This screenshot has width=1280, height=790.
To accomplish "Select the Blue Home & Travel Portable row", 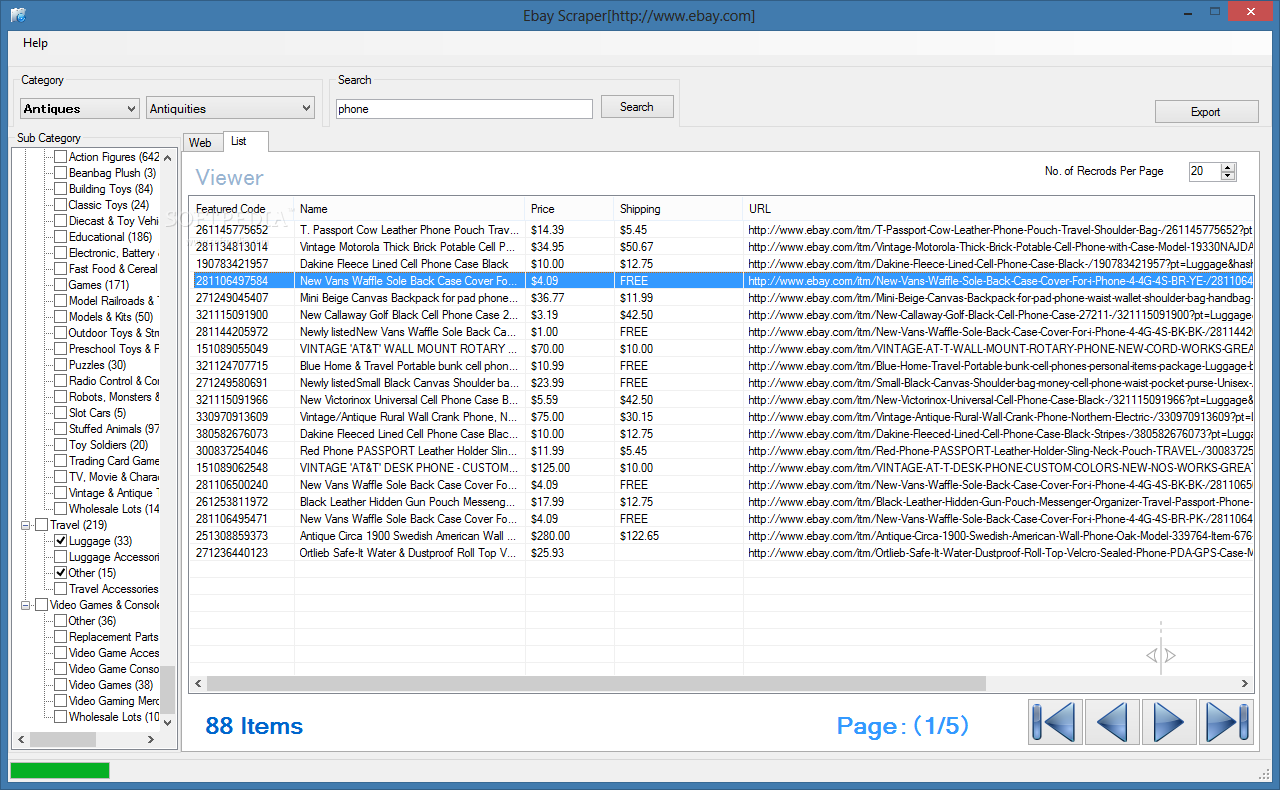I will click(722, 366).
